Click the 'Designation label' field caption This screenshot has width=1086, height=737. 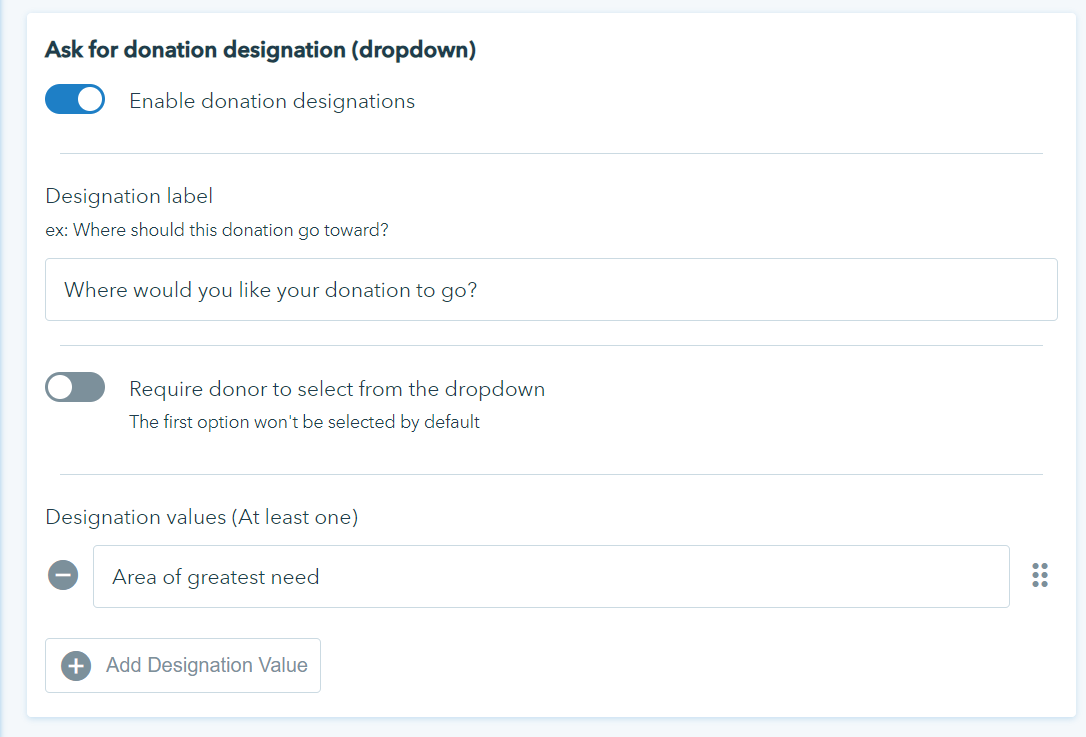click(129, 196)
